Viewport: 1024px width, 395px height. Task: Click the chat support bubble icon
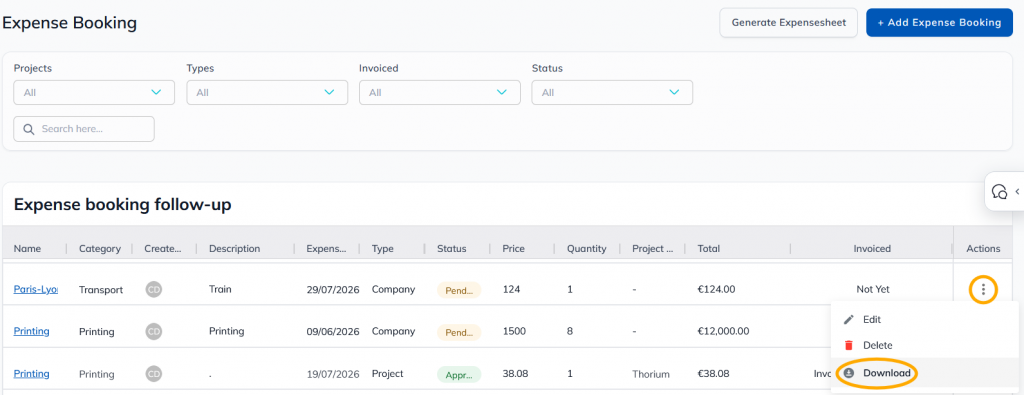(999, 191)
